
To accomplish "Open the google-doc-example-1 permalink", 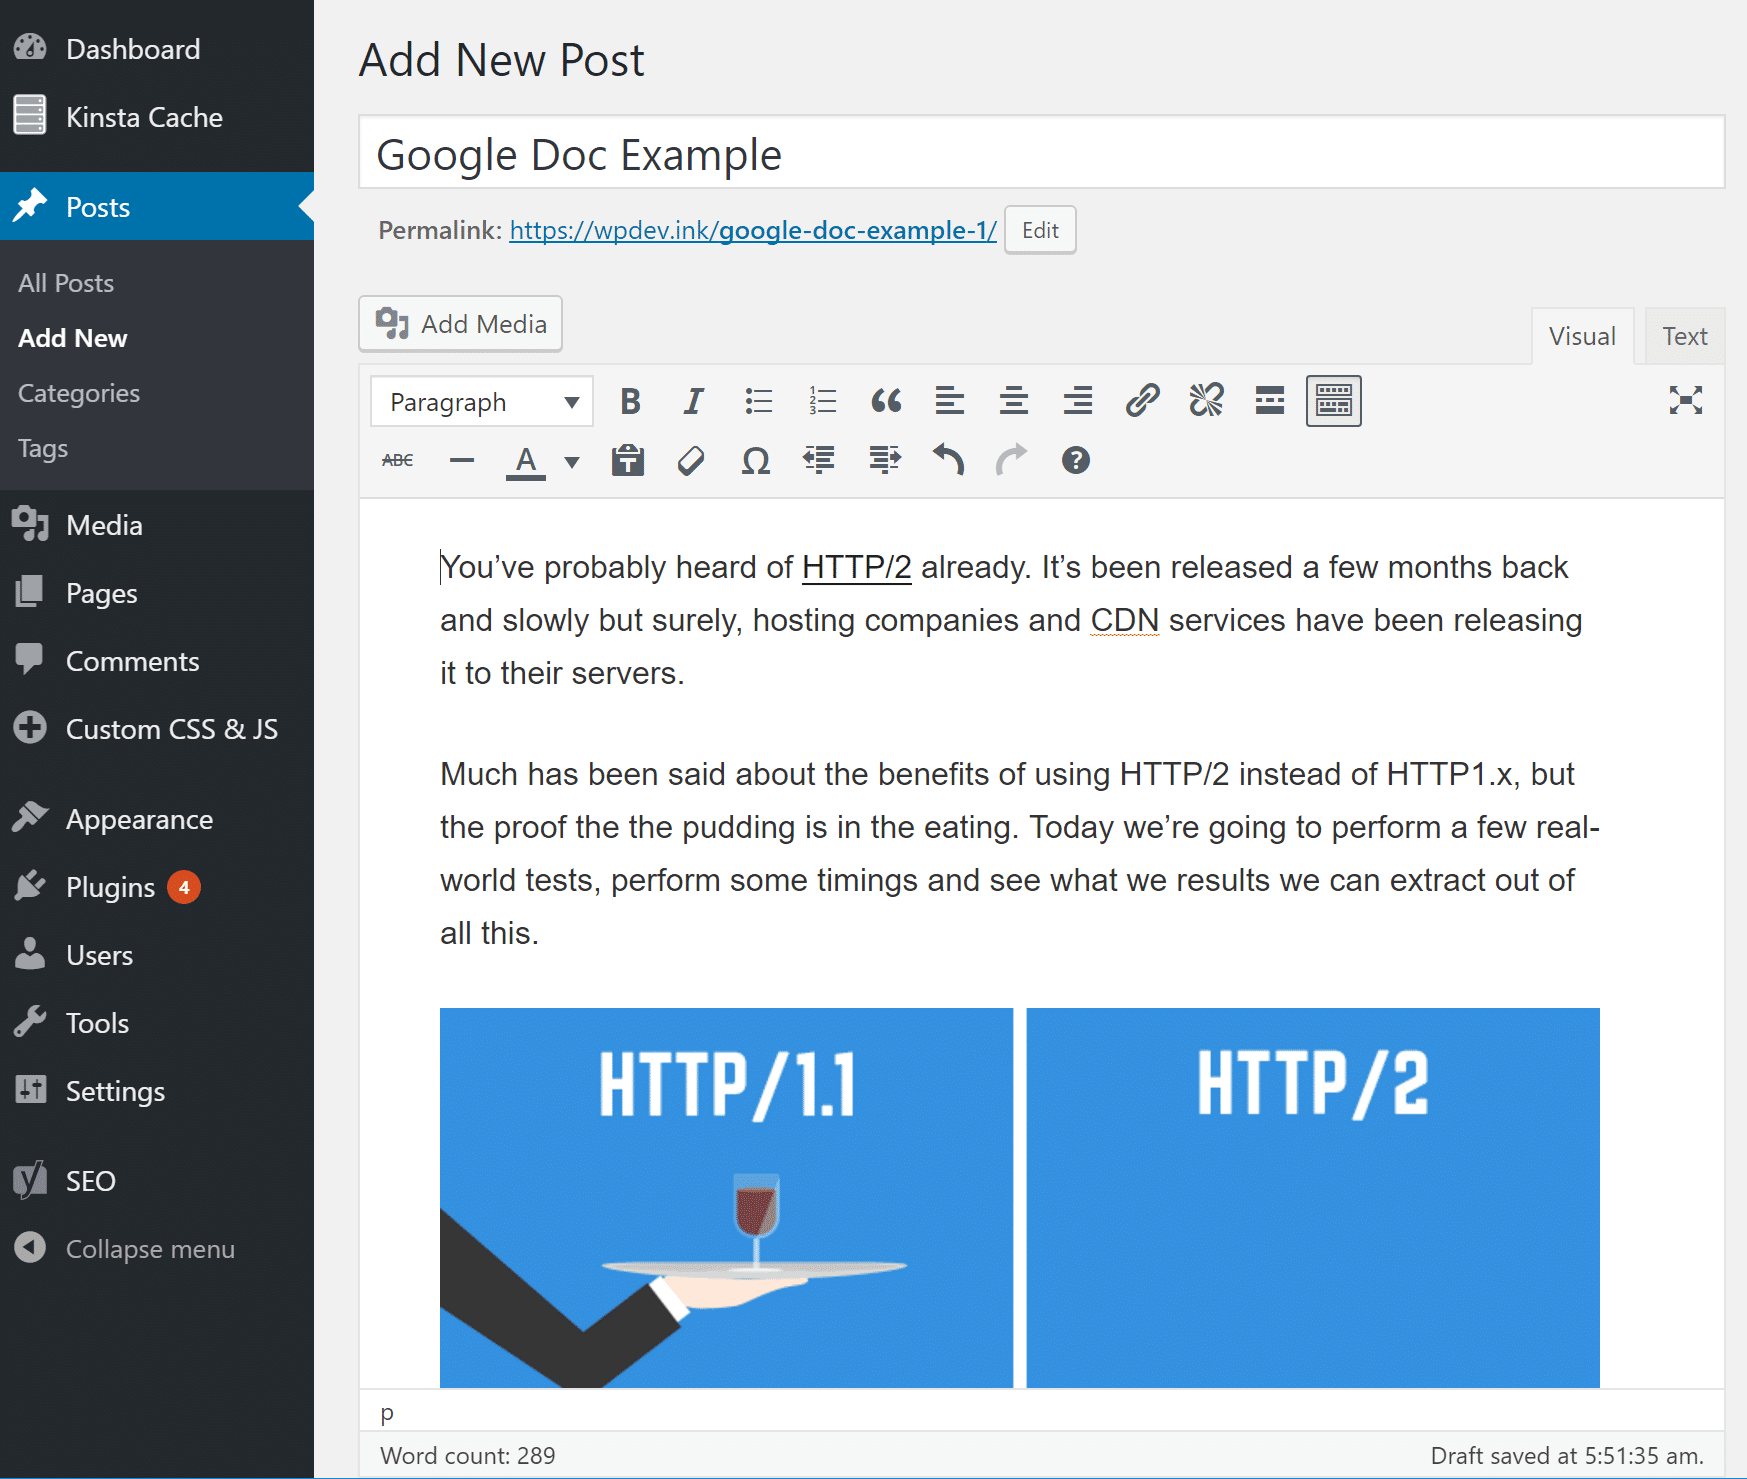I will pyautogui.click(x=750, y=230).
